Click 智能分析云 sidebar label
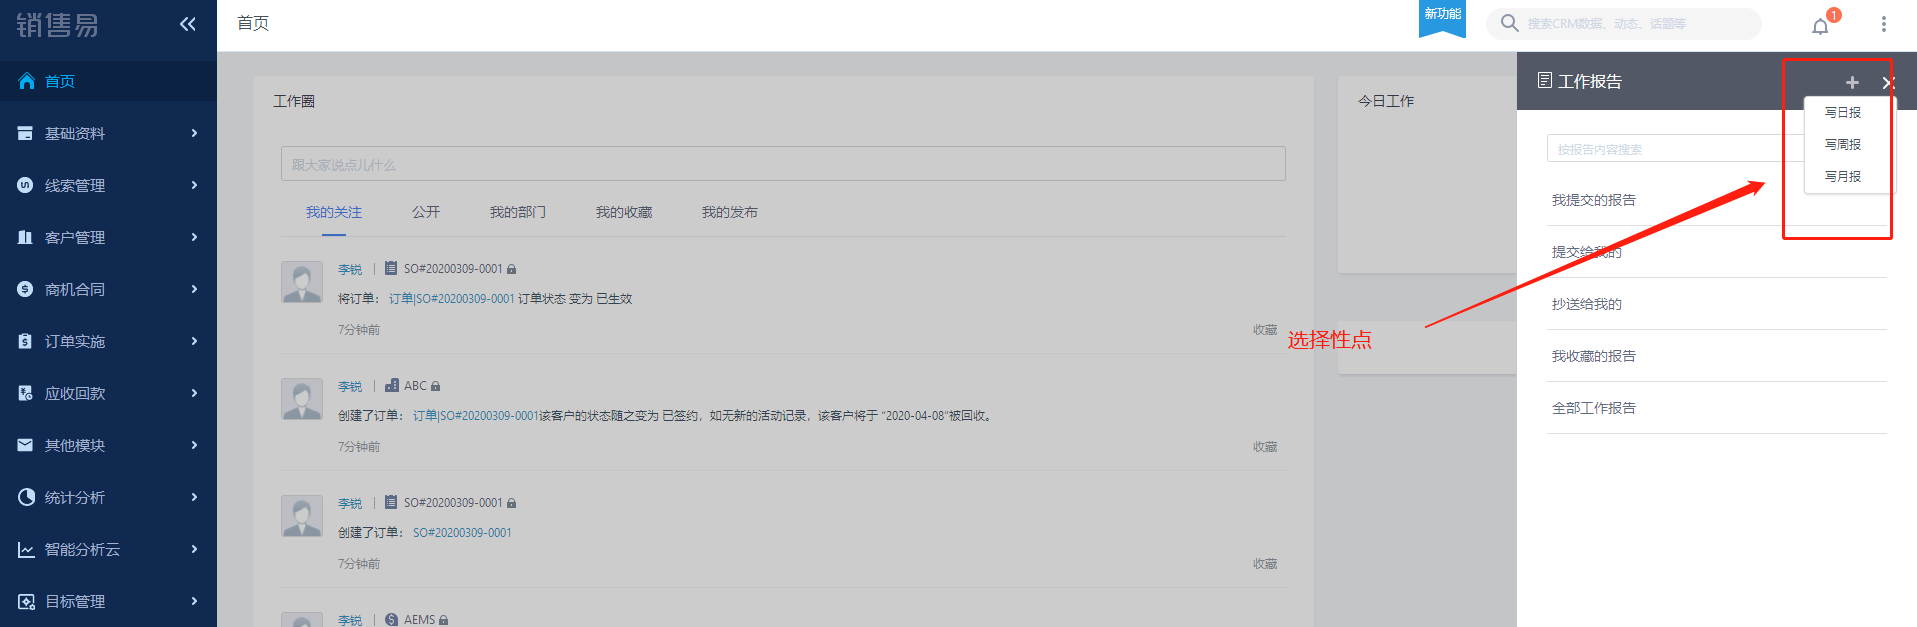 tap(82, 549)
